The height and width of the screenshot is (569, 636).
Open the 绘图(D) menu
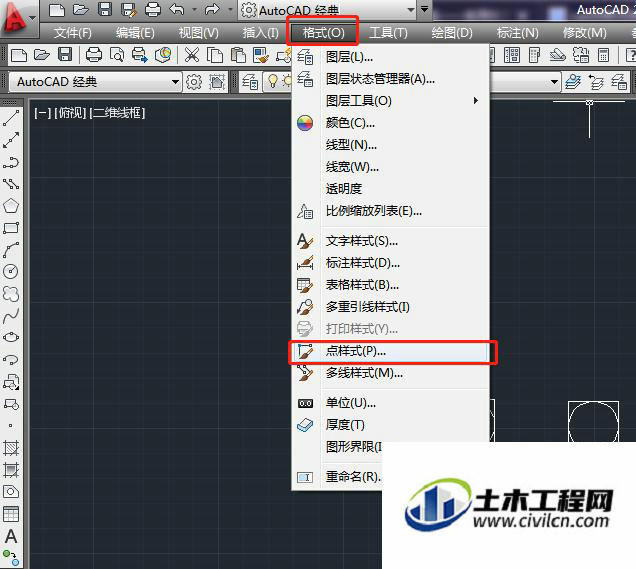coord(452,33)
